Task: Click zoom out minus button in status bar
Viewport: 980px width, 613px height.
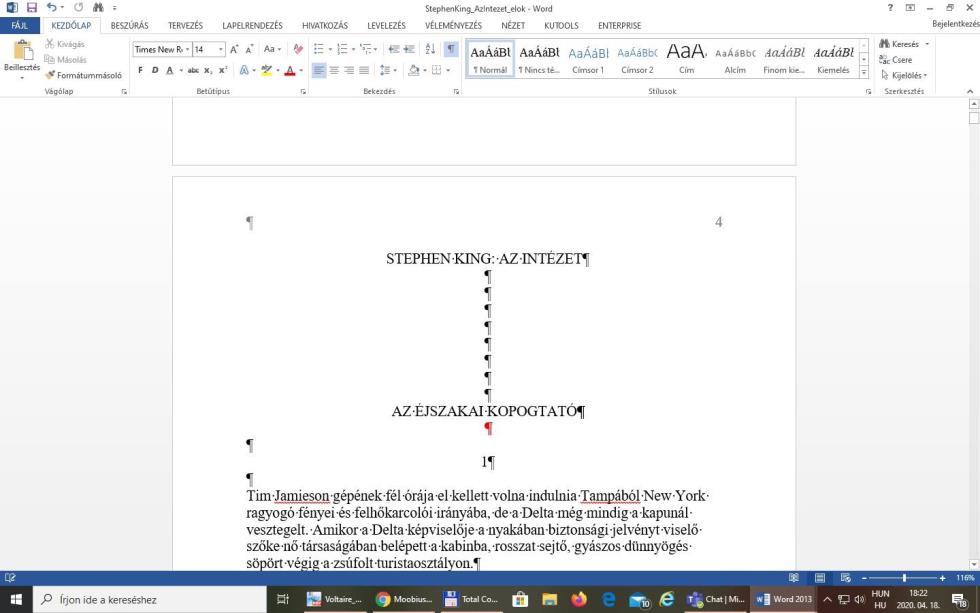Action: coord(864,578)
